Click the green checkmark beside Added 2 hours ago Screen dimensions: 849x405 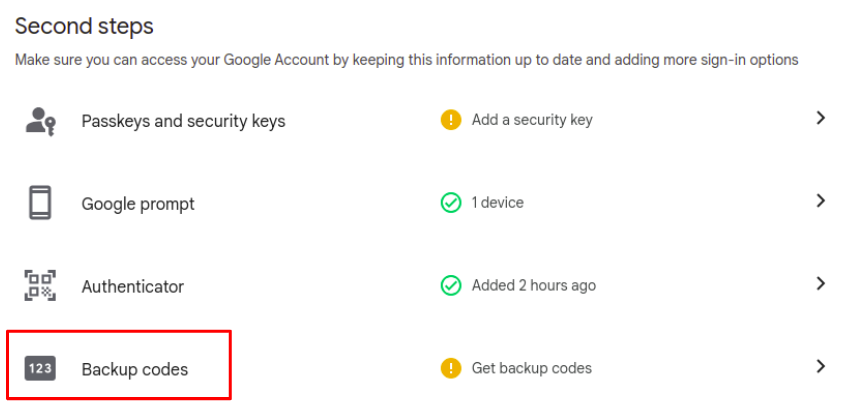pos(450,285)
